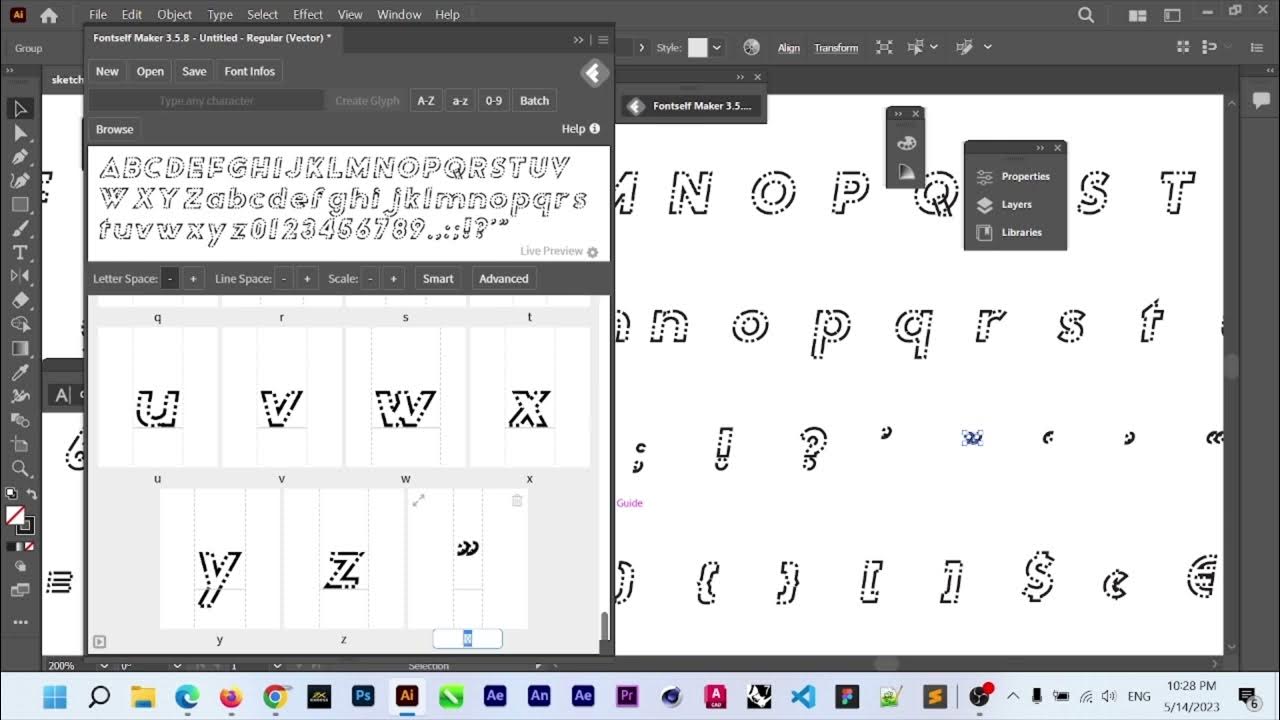Click the 0-9 glyph button

pos(494,100)
